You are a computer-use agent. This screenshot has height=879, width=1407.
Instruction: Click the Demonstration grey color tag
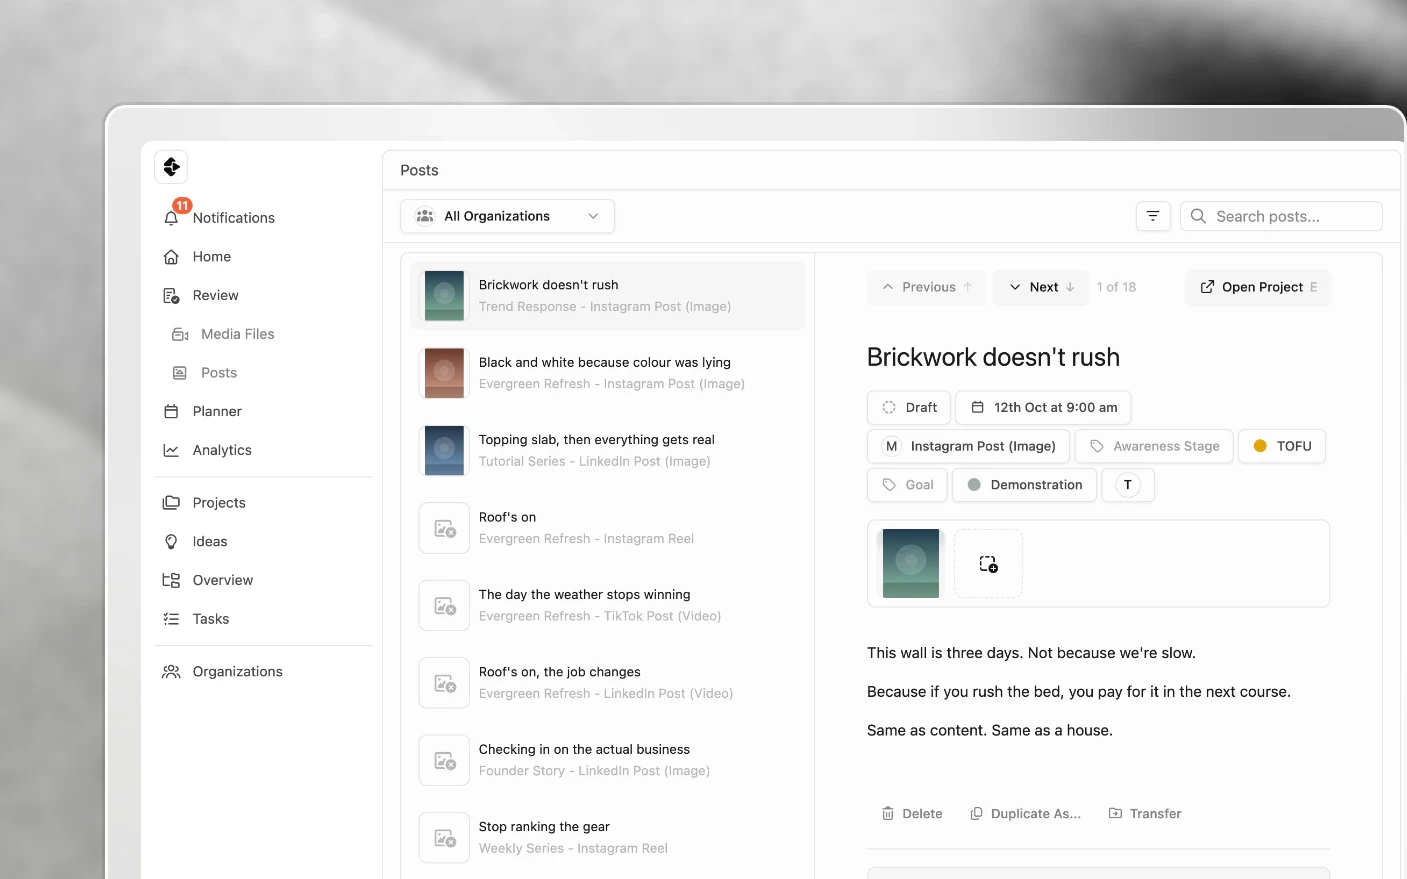tap(1025, 485)
